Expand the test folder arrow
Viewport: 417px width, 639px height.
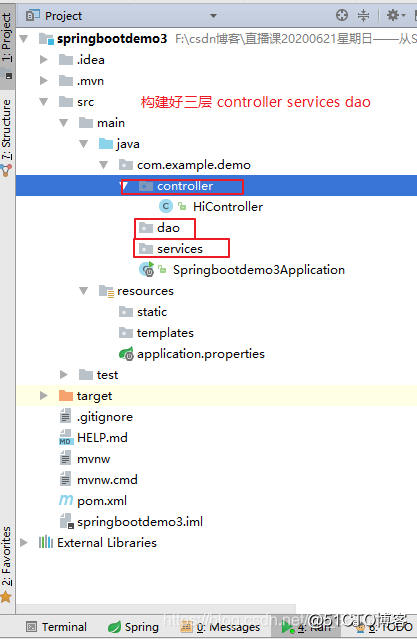(x=63, y=375)
